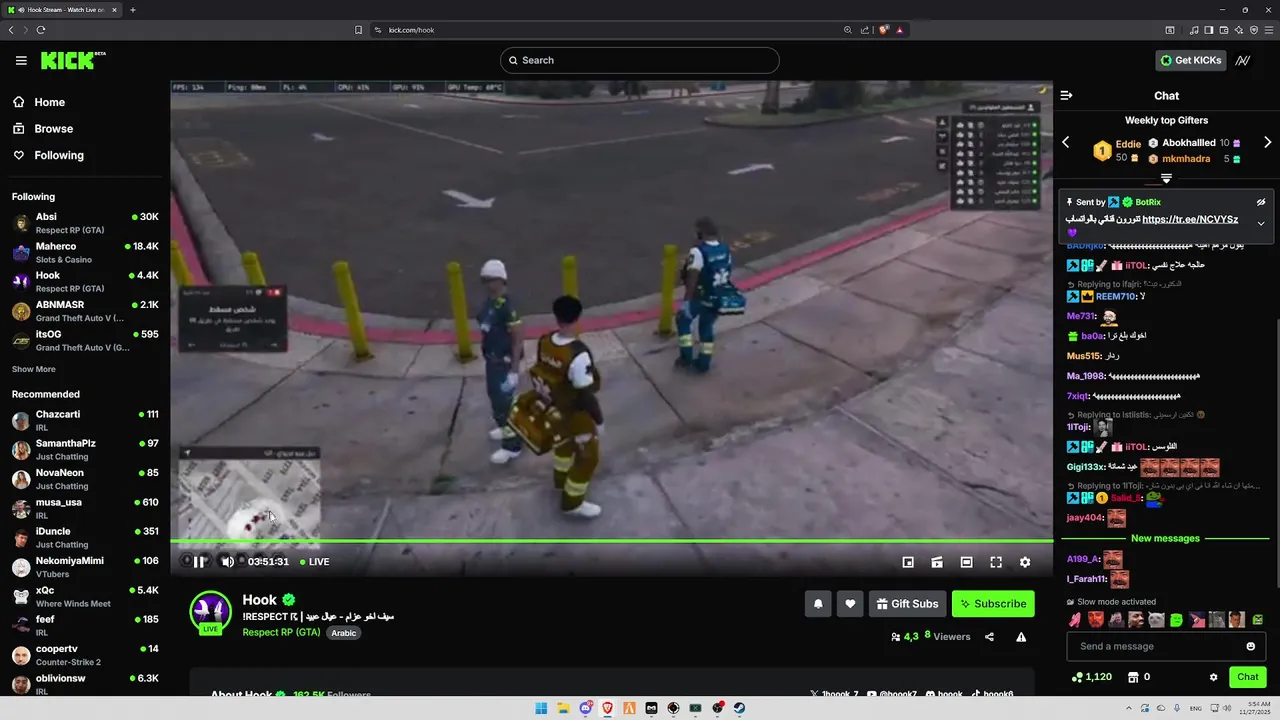This screenshot has width=1280, height=720.
Task: Enable mini player mode
Action: [908, 562]
